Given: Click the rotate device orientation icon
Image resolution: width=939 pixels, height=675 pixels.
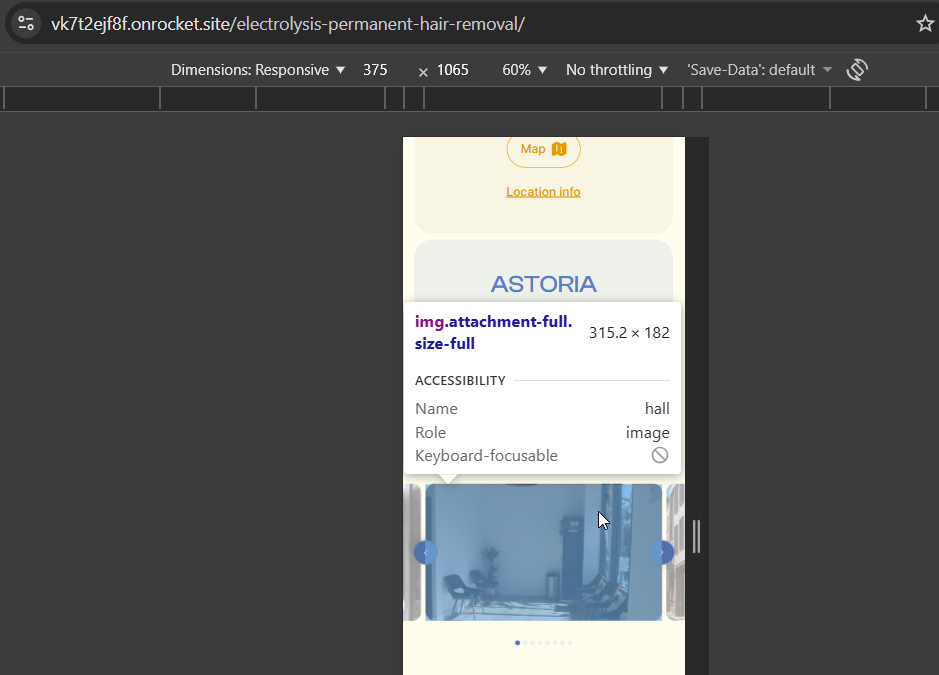Looking at the screenshot, I should point(857,69).
